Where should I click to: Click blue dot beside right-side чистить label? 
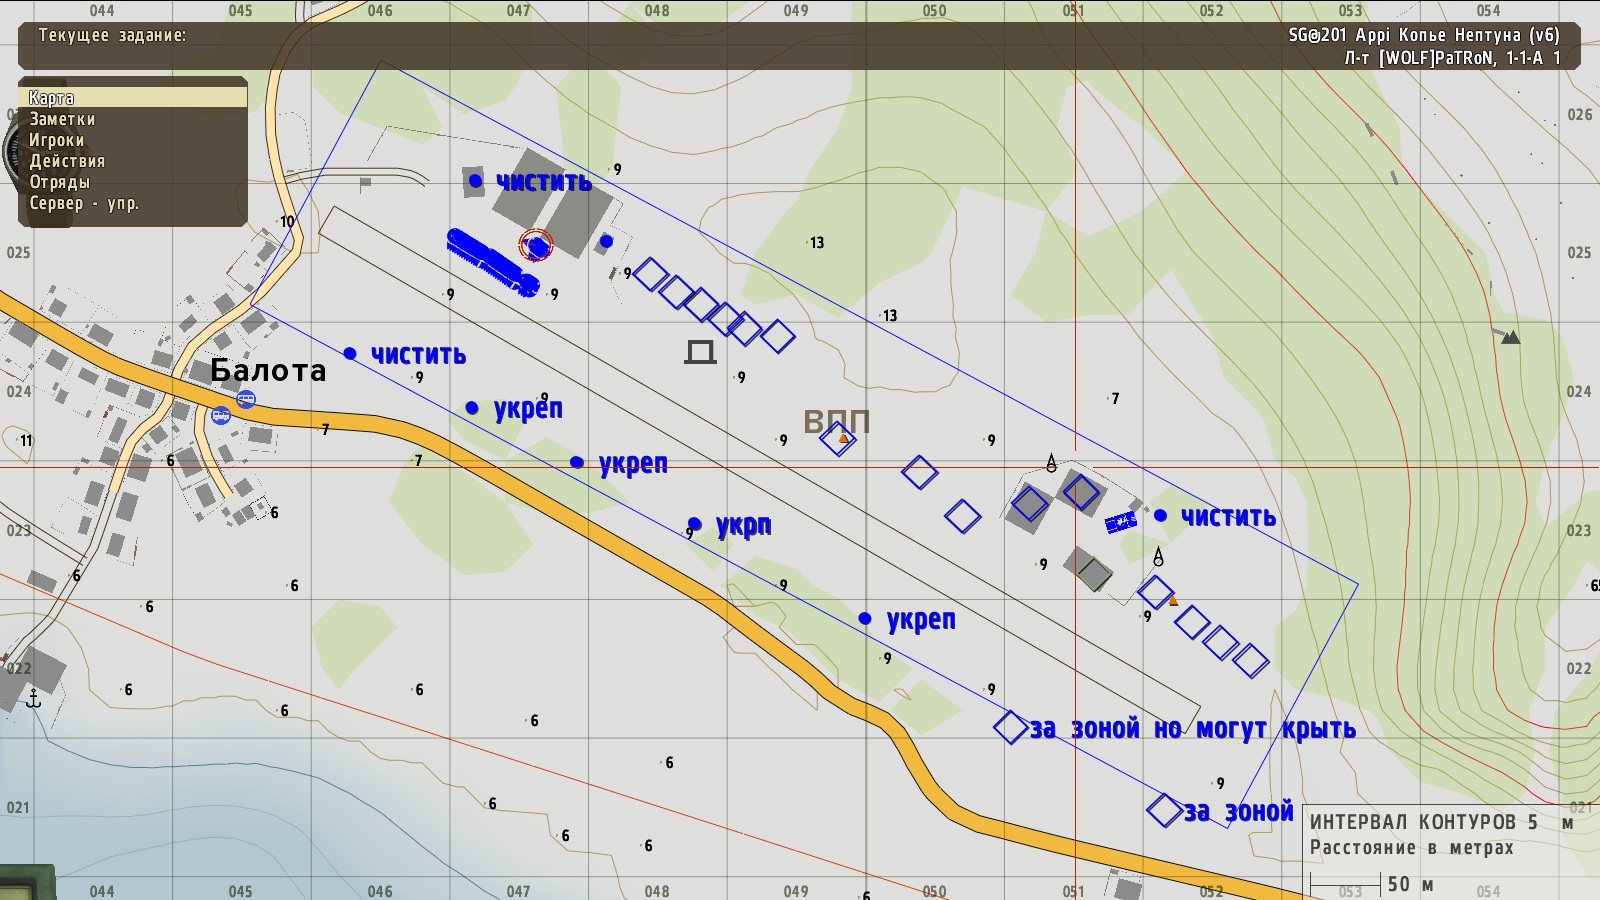coord(1160,516)
